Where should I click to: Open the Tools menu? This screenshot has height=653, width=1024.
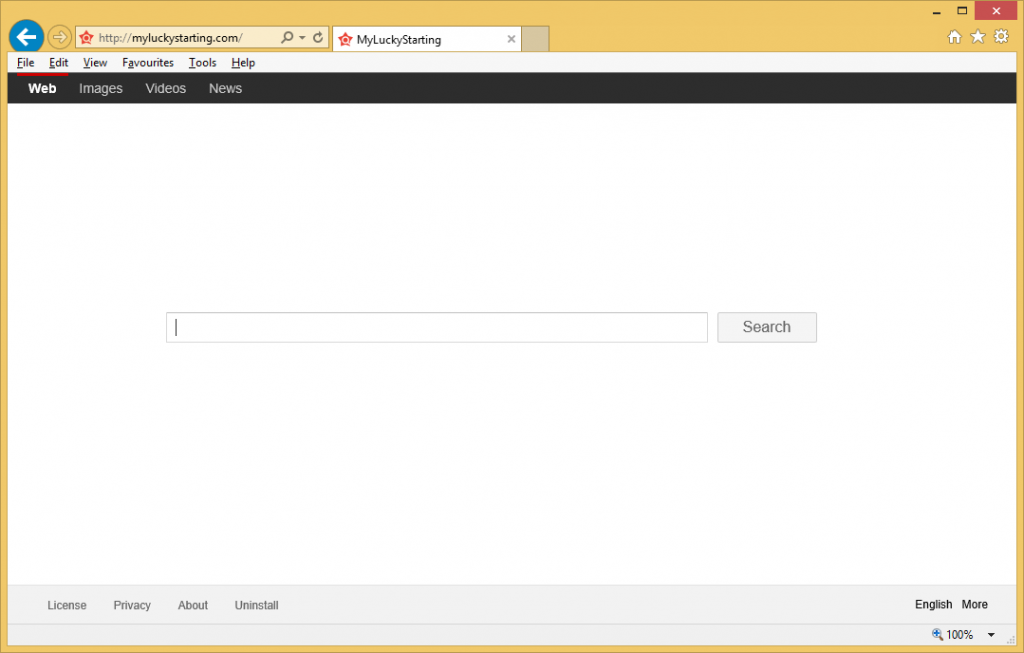[202, 63]
